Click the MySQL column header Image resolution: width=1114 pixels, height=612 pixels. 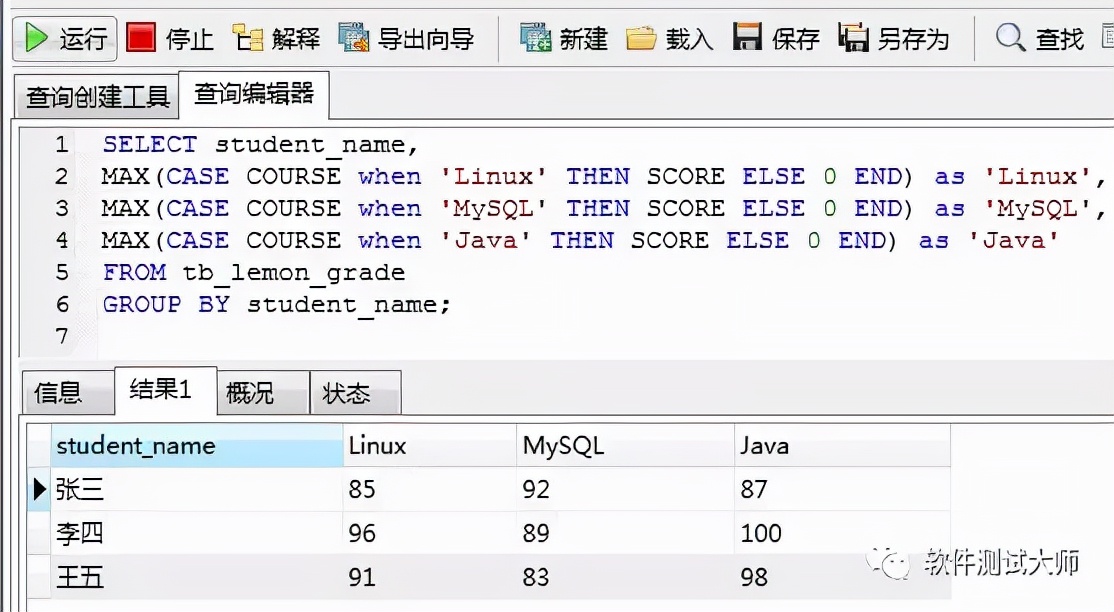tap(563, 446)
